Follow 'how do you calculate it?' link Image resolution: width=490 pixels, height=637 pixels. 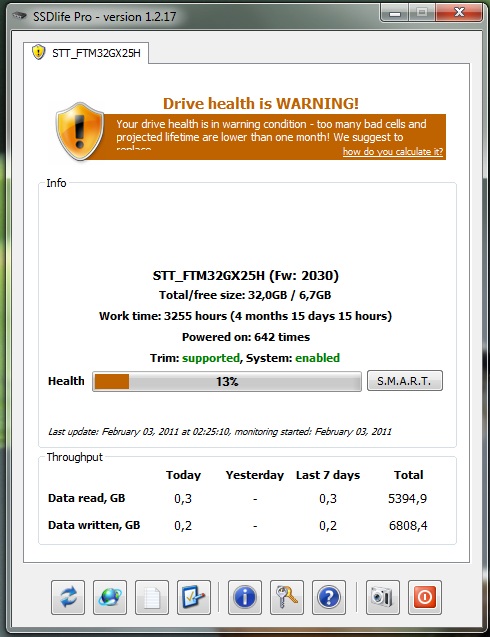tap(392, 152)
